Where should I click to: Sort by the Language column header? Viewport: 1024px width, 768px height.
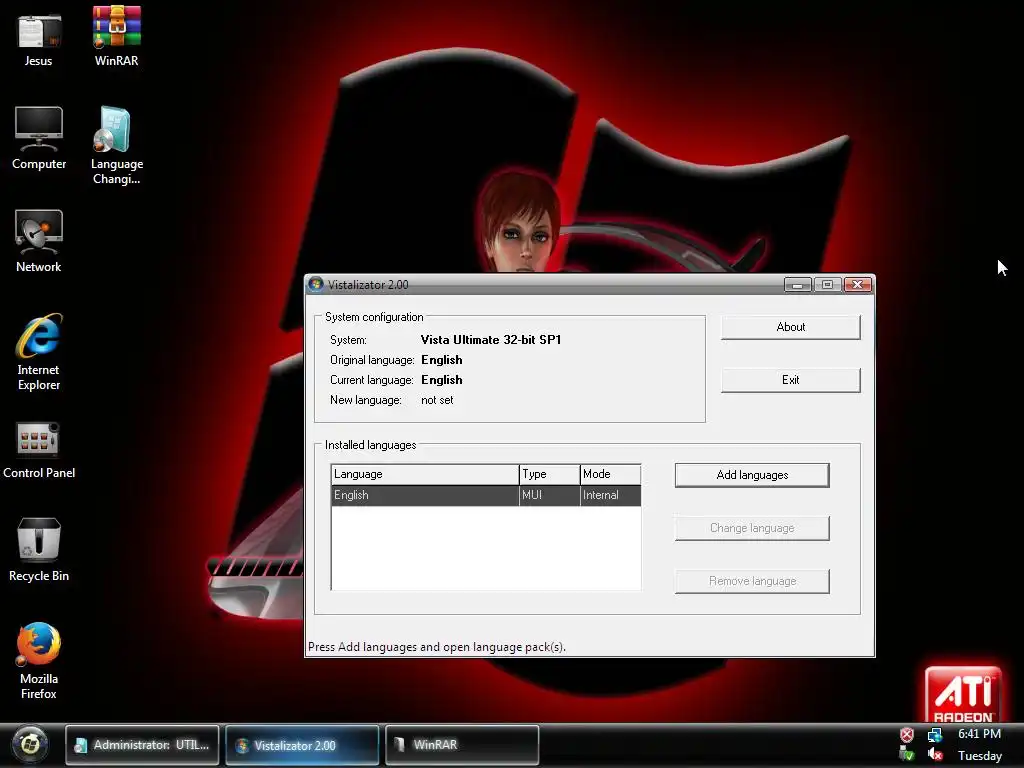(x=424, y=474)
